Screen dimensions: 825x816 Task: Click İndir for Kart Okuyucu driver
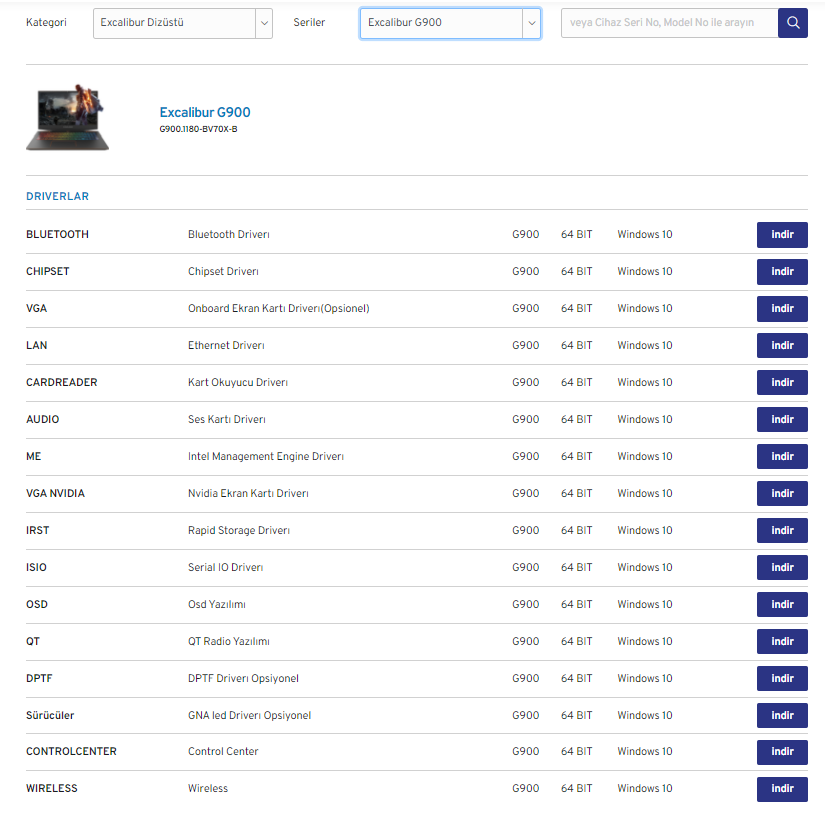coord(782,382)
